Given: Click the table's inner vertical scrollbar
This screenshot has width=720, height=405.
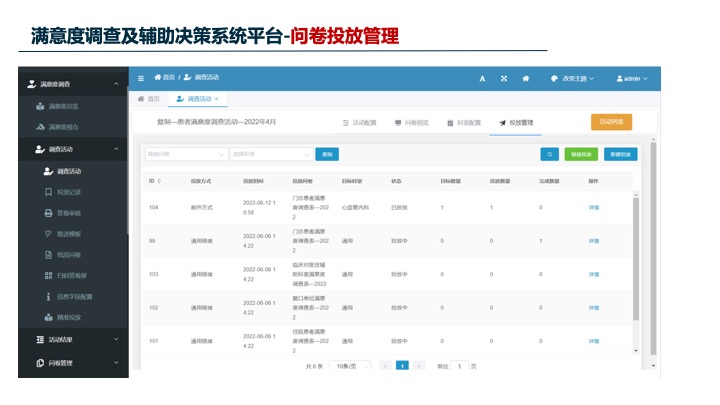Looking at the screenshot, I should (636, 258).
